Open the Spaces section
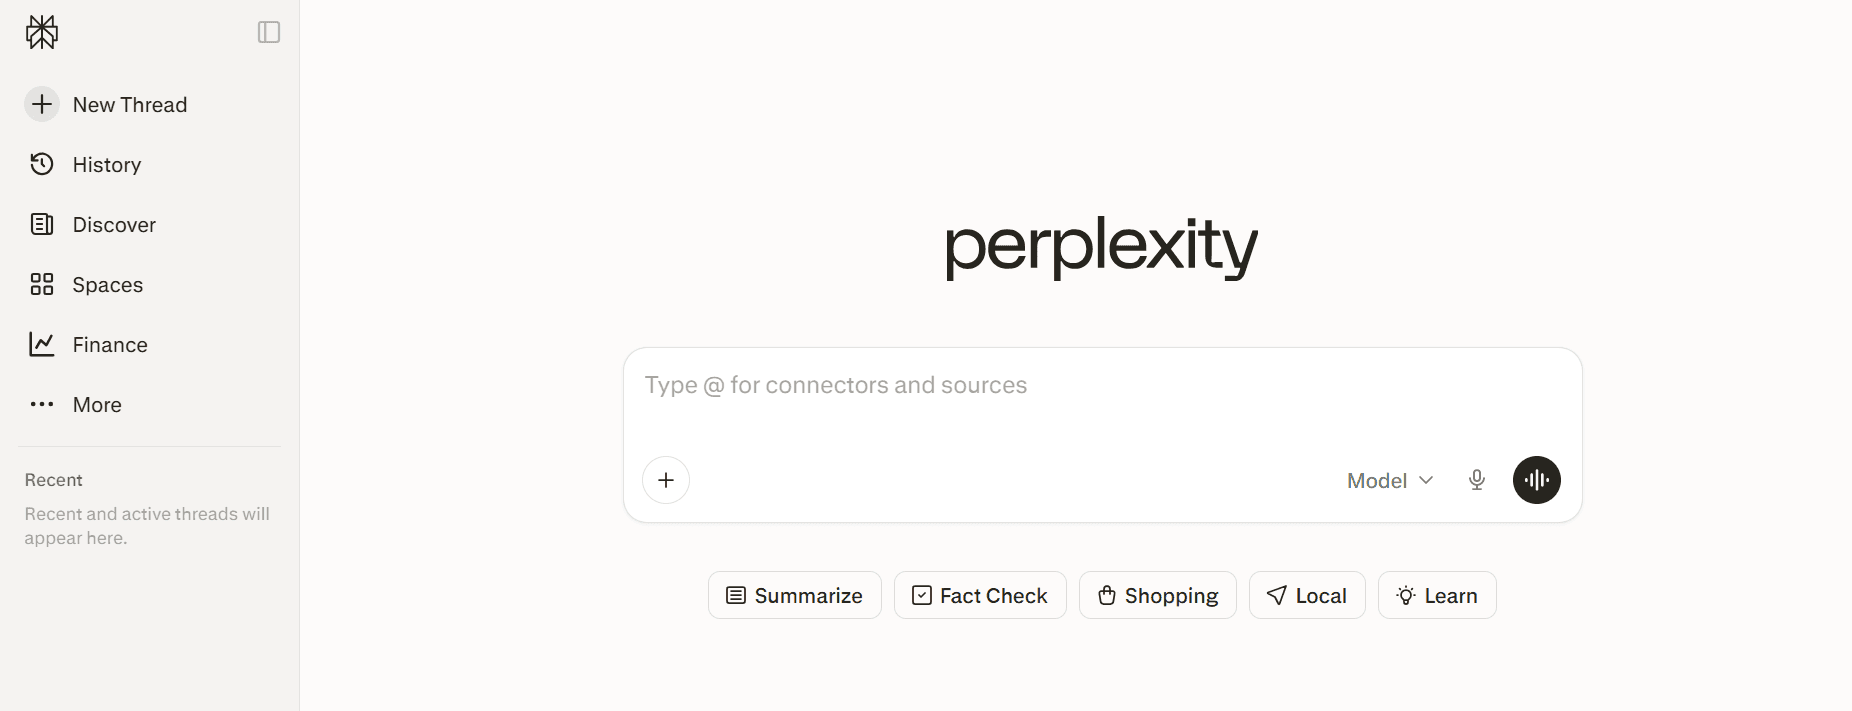The image size is (1852, 711). 106,284
